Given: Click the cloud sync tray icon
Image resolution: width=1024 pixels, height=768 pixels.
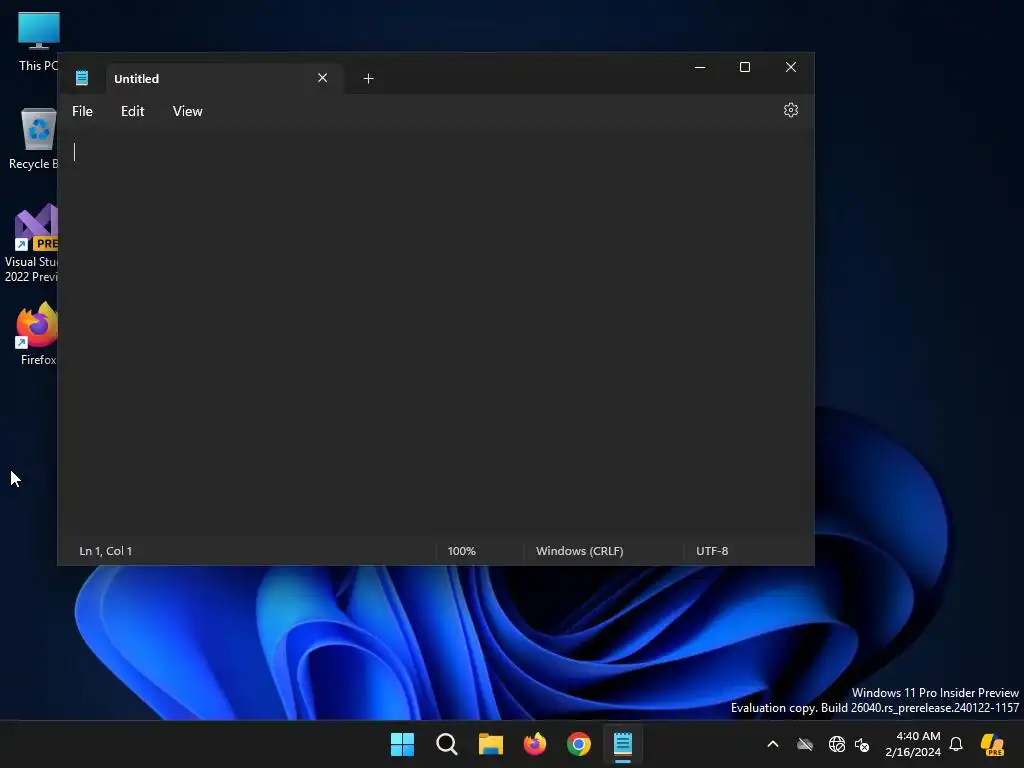Looking at the screenshot, I should [805, 744].
